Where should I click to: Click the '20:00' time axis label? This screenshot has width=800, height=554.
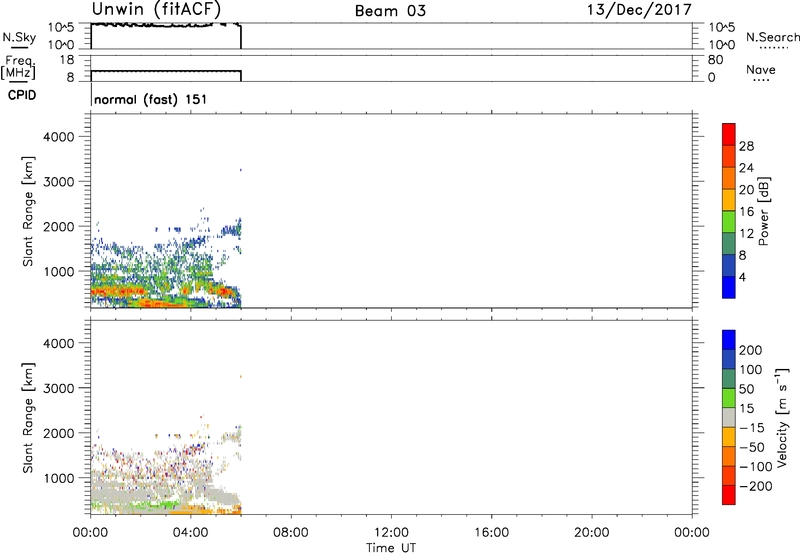pos(592,533)
